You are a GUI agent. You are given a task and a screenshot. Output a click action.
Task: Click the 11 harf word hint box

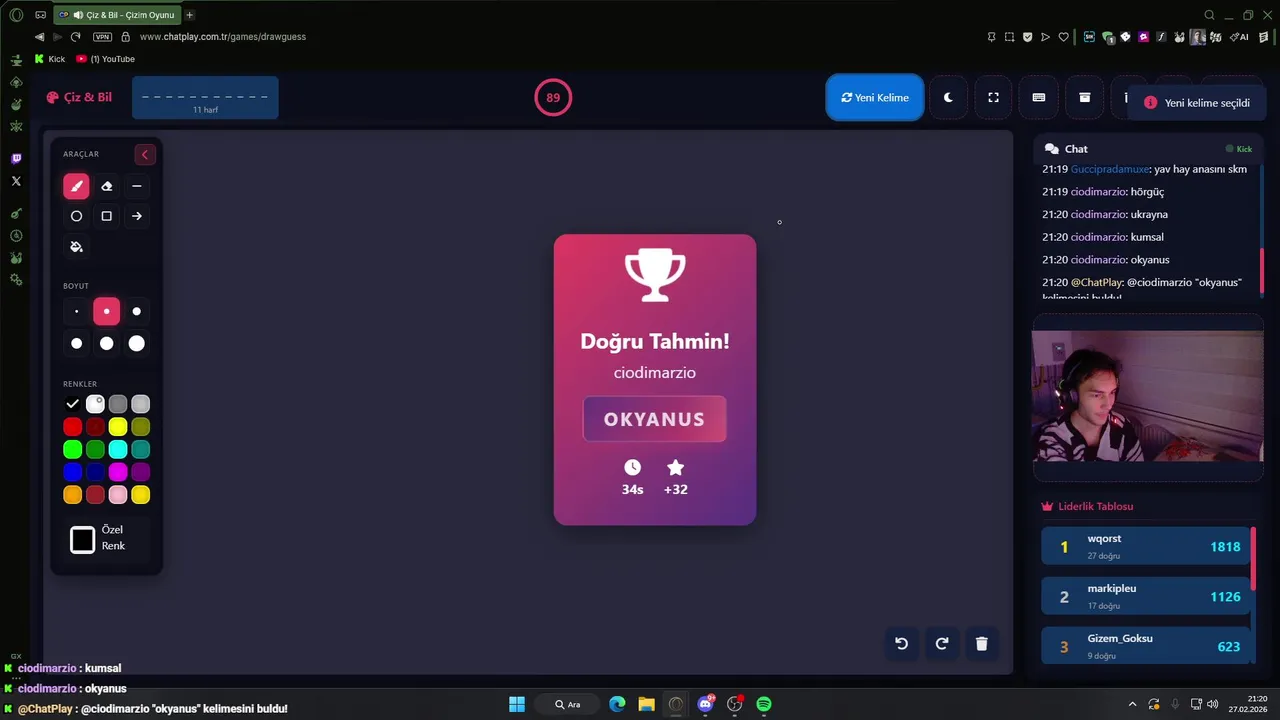click(205, 98)
